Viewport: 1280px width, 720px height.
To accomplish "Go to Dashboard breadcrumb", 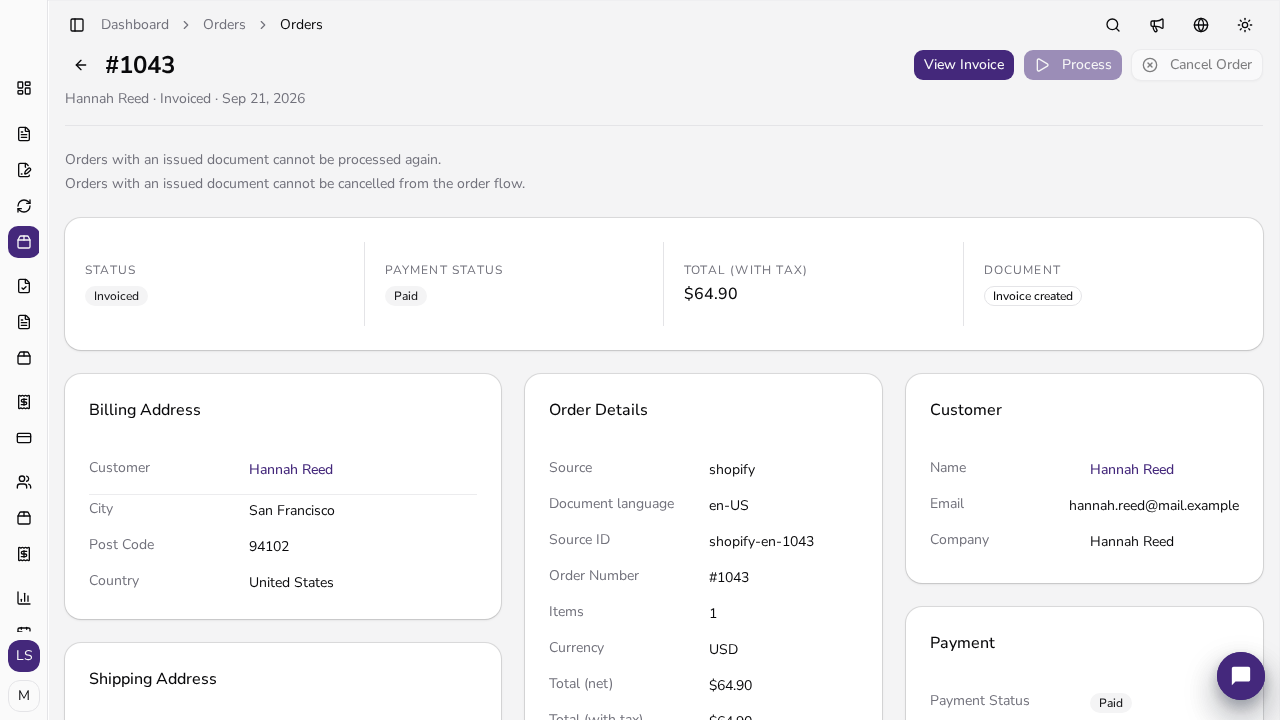I will (x=135, y=25).
